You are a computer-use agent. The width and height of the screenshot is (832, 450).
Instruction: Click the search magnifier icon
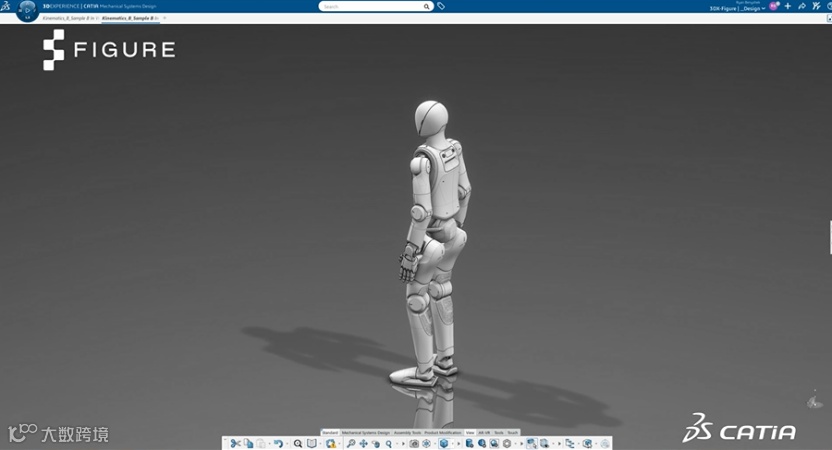[427, 6]
